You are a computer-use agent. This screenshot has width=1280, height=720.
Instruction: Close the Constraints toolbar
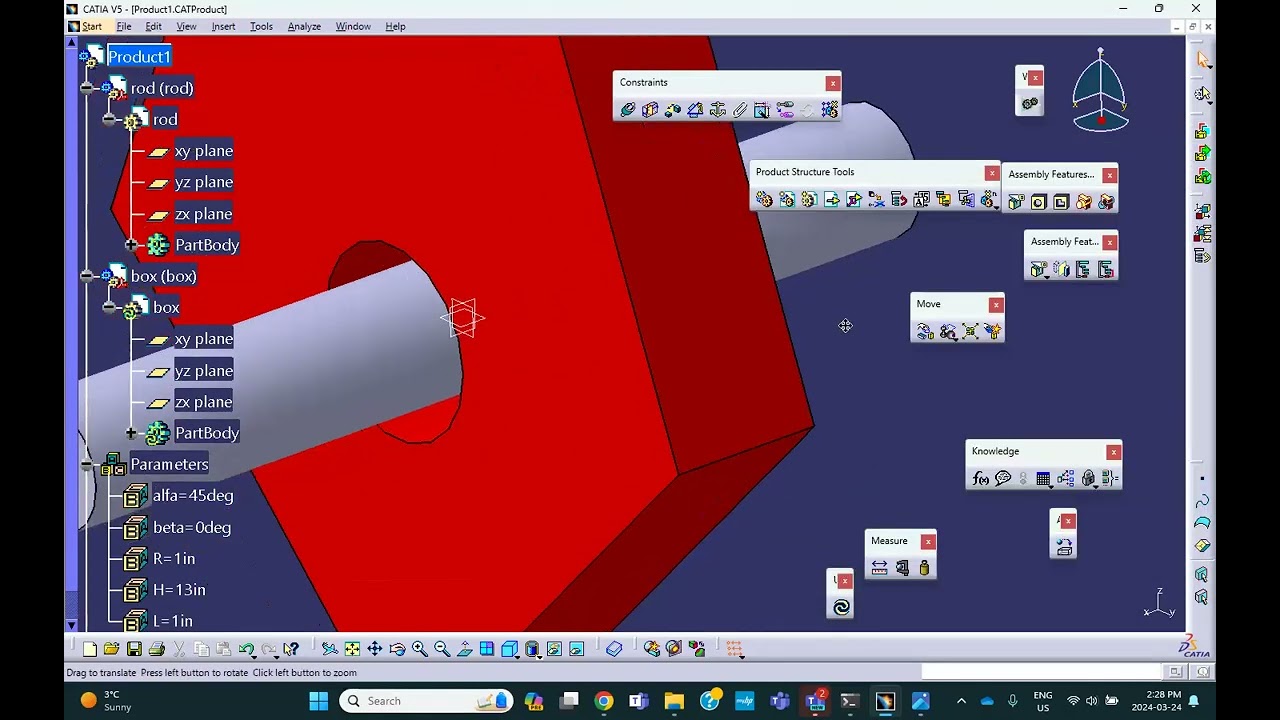(832, 83)
